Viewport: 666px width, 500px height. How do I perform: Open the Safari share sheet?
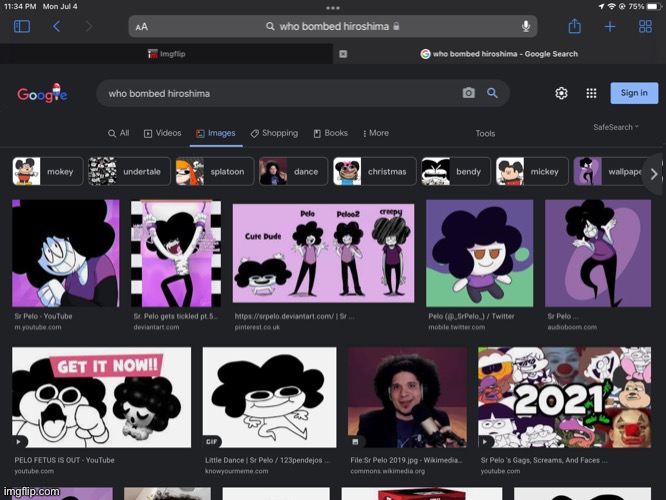click(574, 26)
